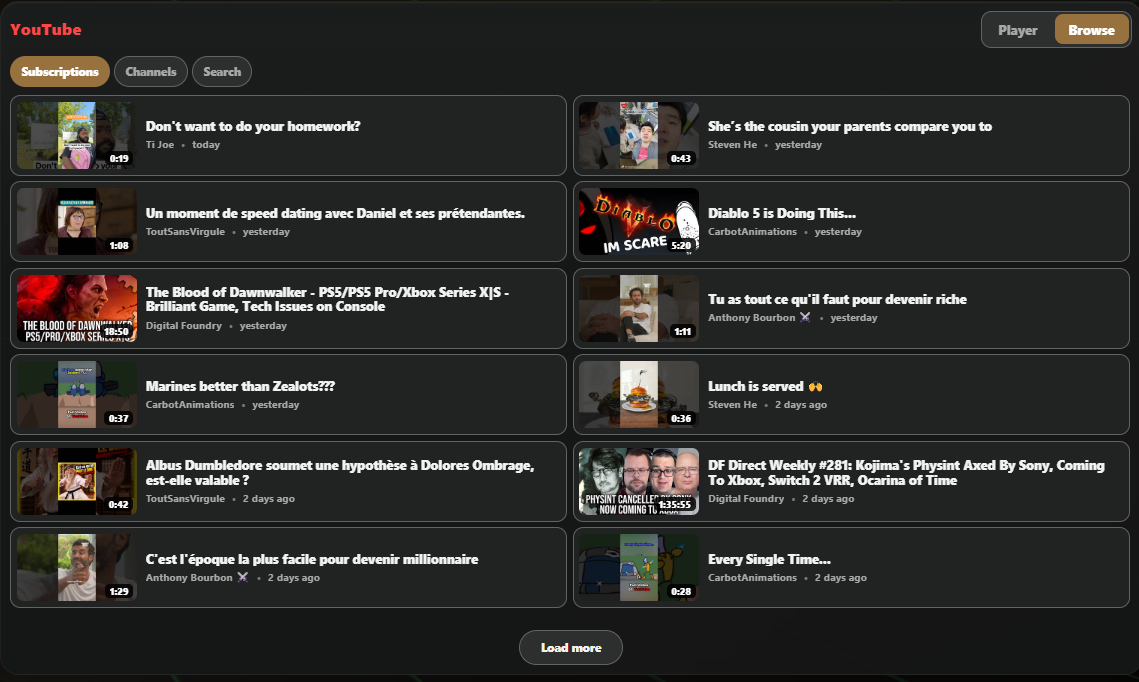Click Anthony Bourbon under "devenir riche" video
This screenshot has height=682, width=1139.
click(752, 317)
